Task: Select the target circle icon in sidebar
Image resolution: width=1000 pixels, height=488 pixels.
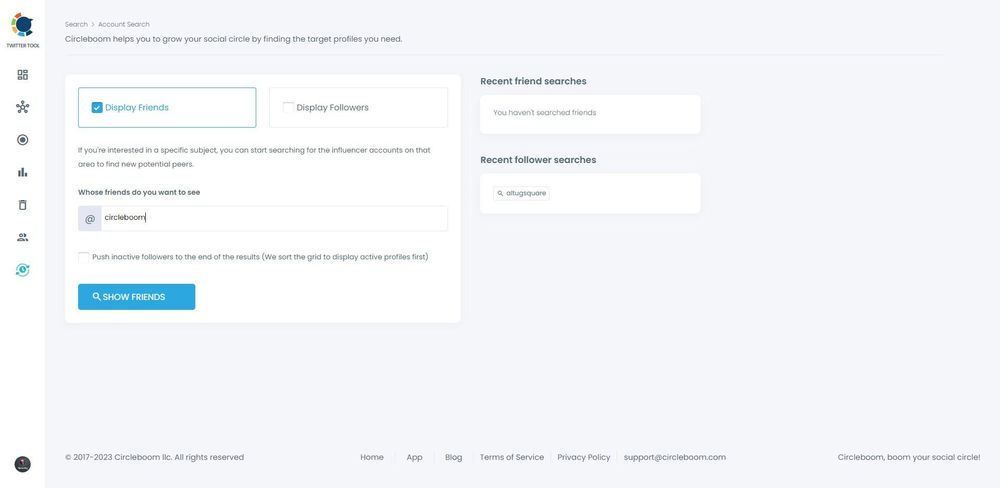Action: (23, 140)
